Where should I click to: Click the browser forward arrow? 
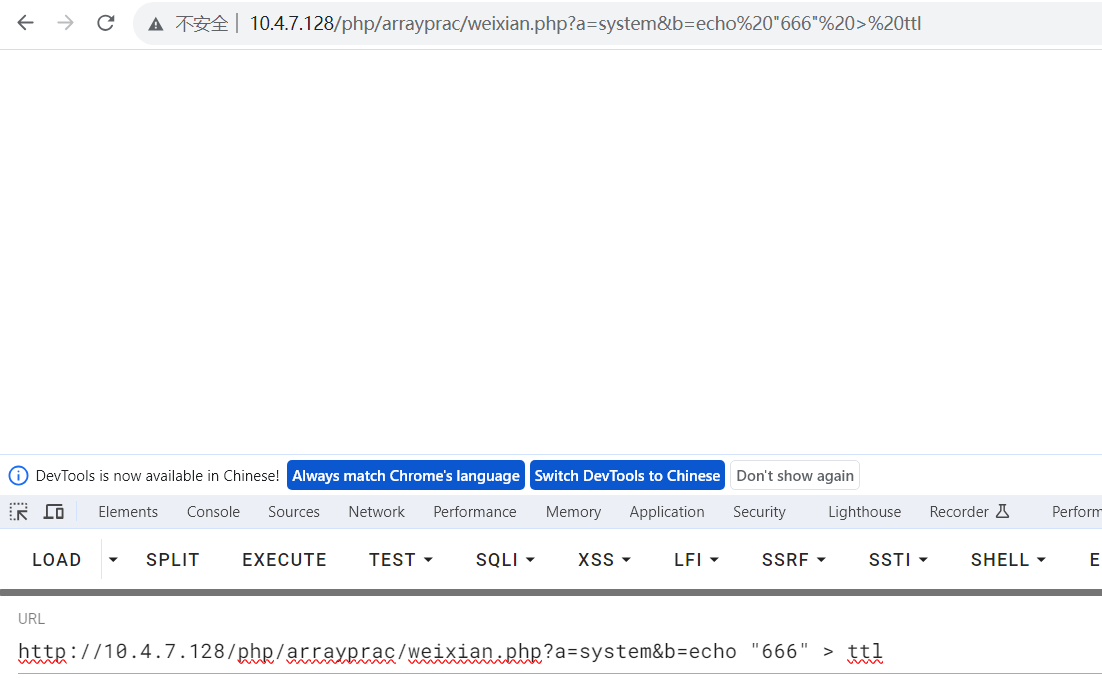point(65,23)
